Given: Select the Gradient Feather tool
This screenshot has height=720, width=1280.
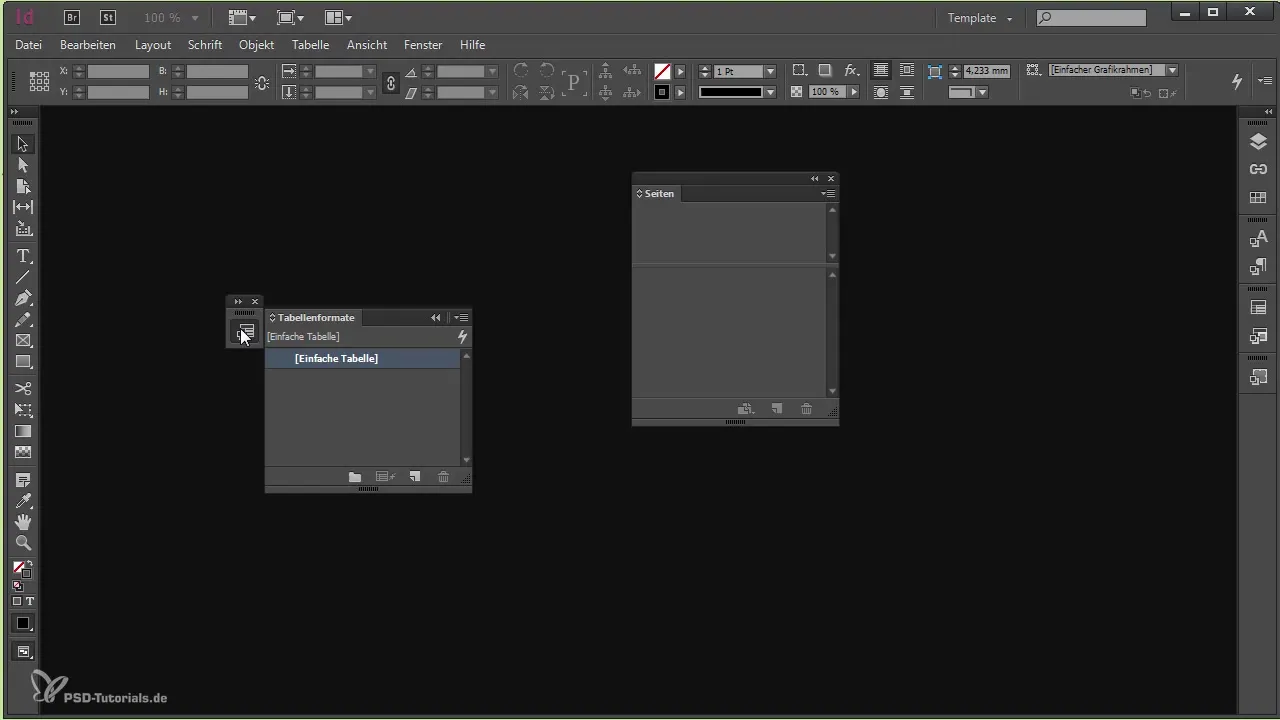Looking at the screenshot, I should click(x=23, y=452).
